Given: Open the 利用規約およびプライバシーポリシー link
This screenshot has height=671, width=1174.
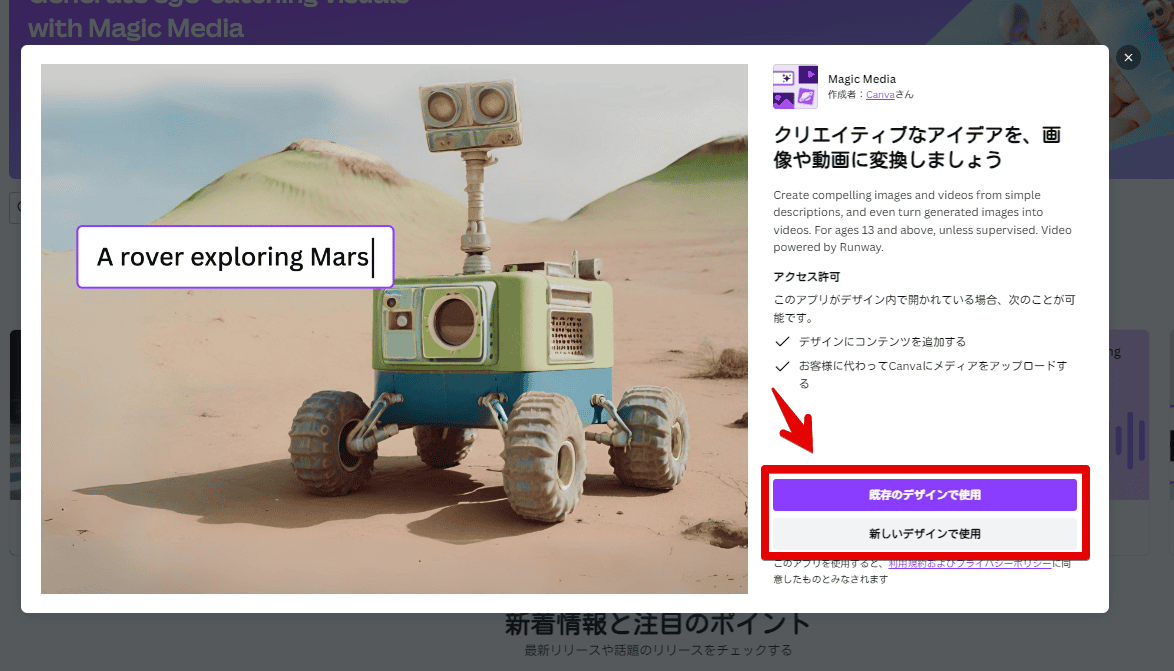Looking at the screenshot, I should [x=970, y=563].
